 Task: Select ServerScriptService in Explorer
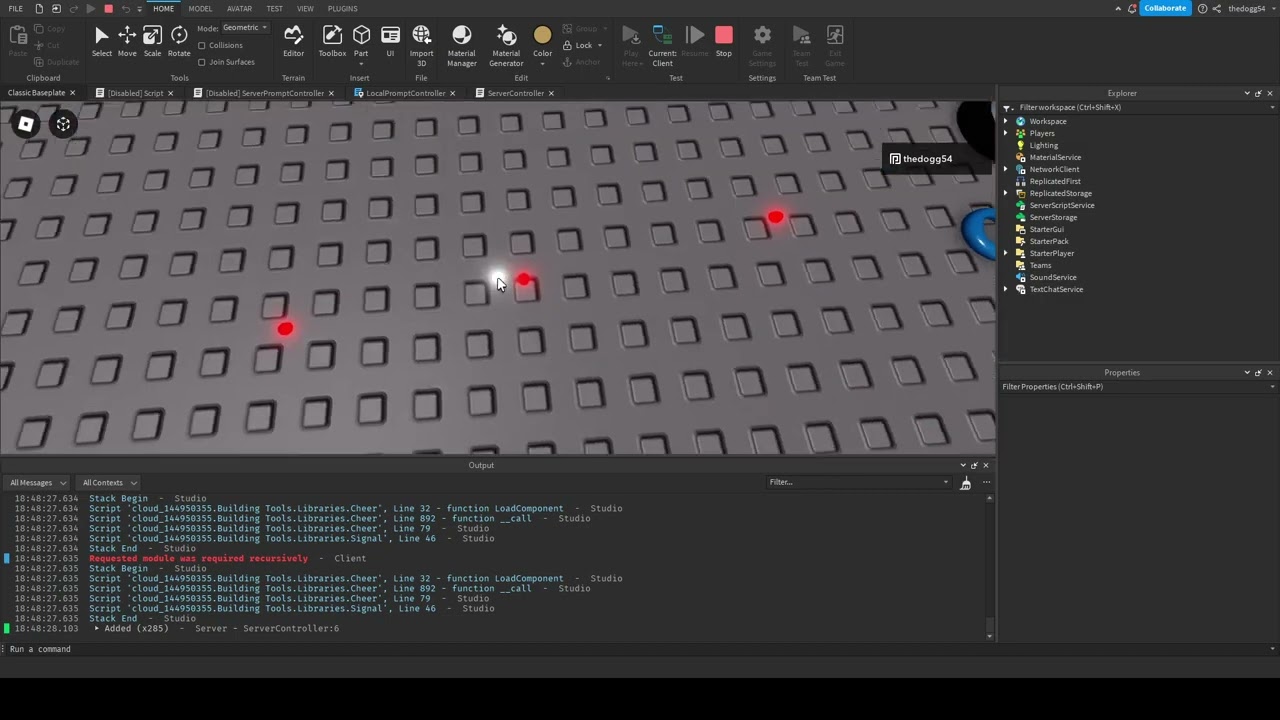[1061, 206]
